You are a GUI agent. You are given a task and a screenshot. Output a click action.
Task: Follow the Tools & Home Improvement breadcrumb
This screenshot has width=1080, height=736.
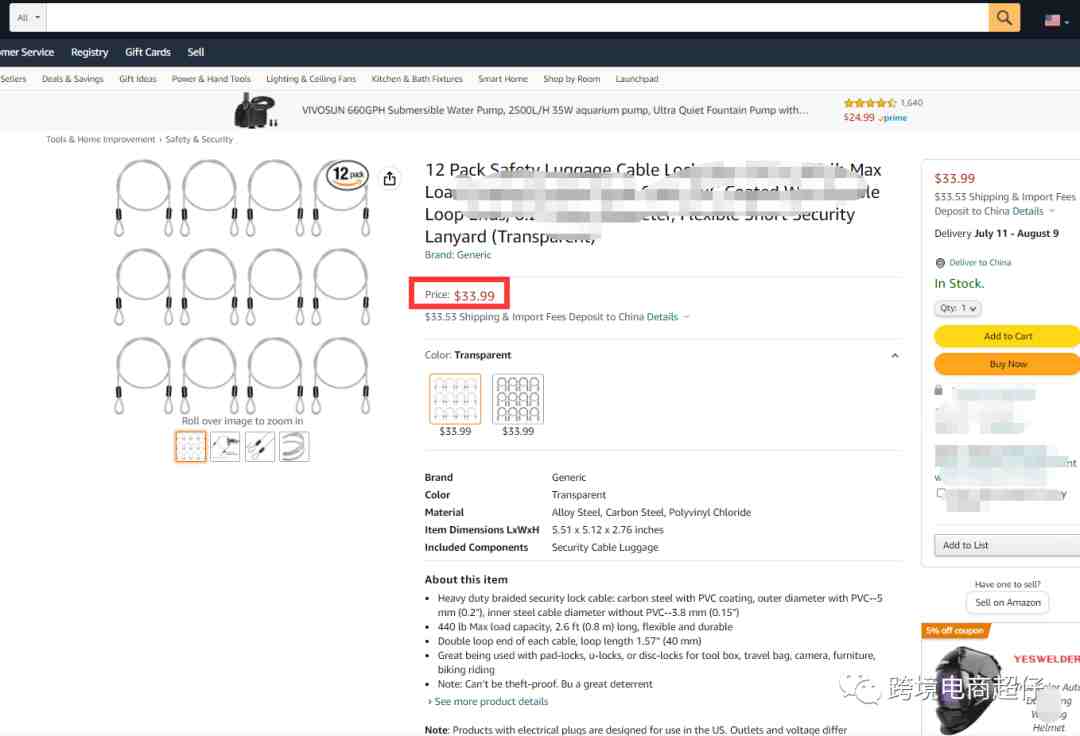tap(101, 140)
